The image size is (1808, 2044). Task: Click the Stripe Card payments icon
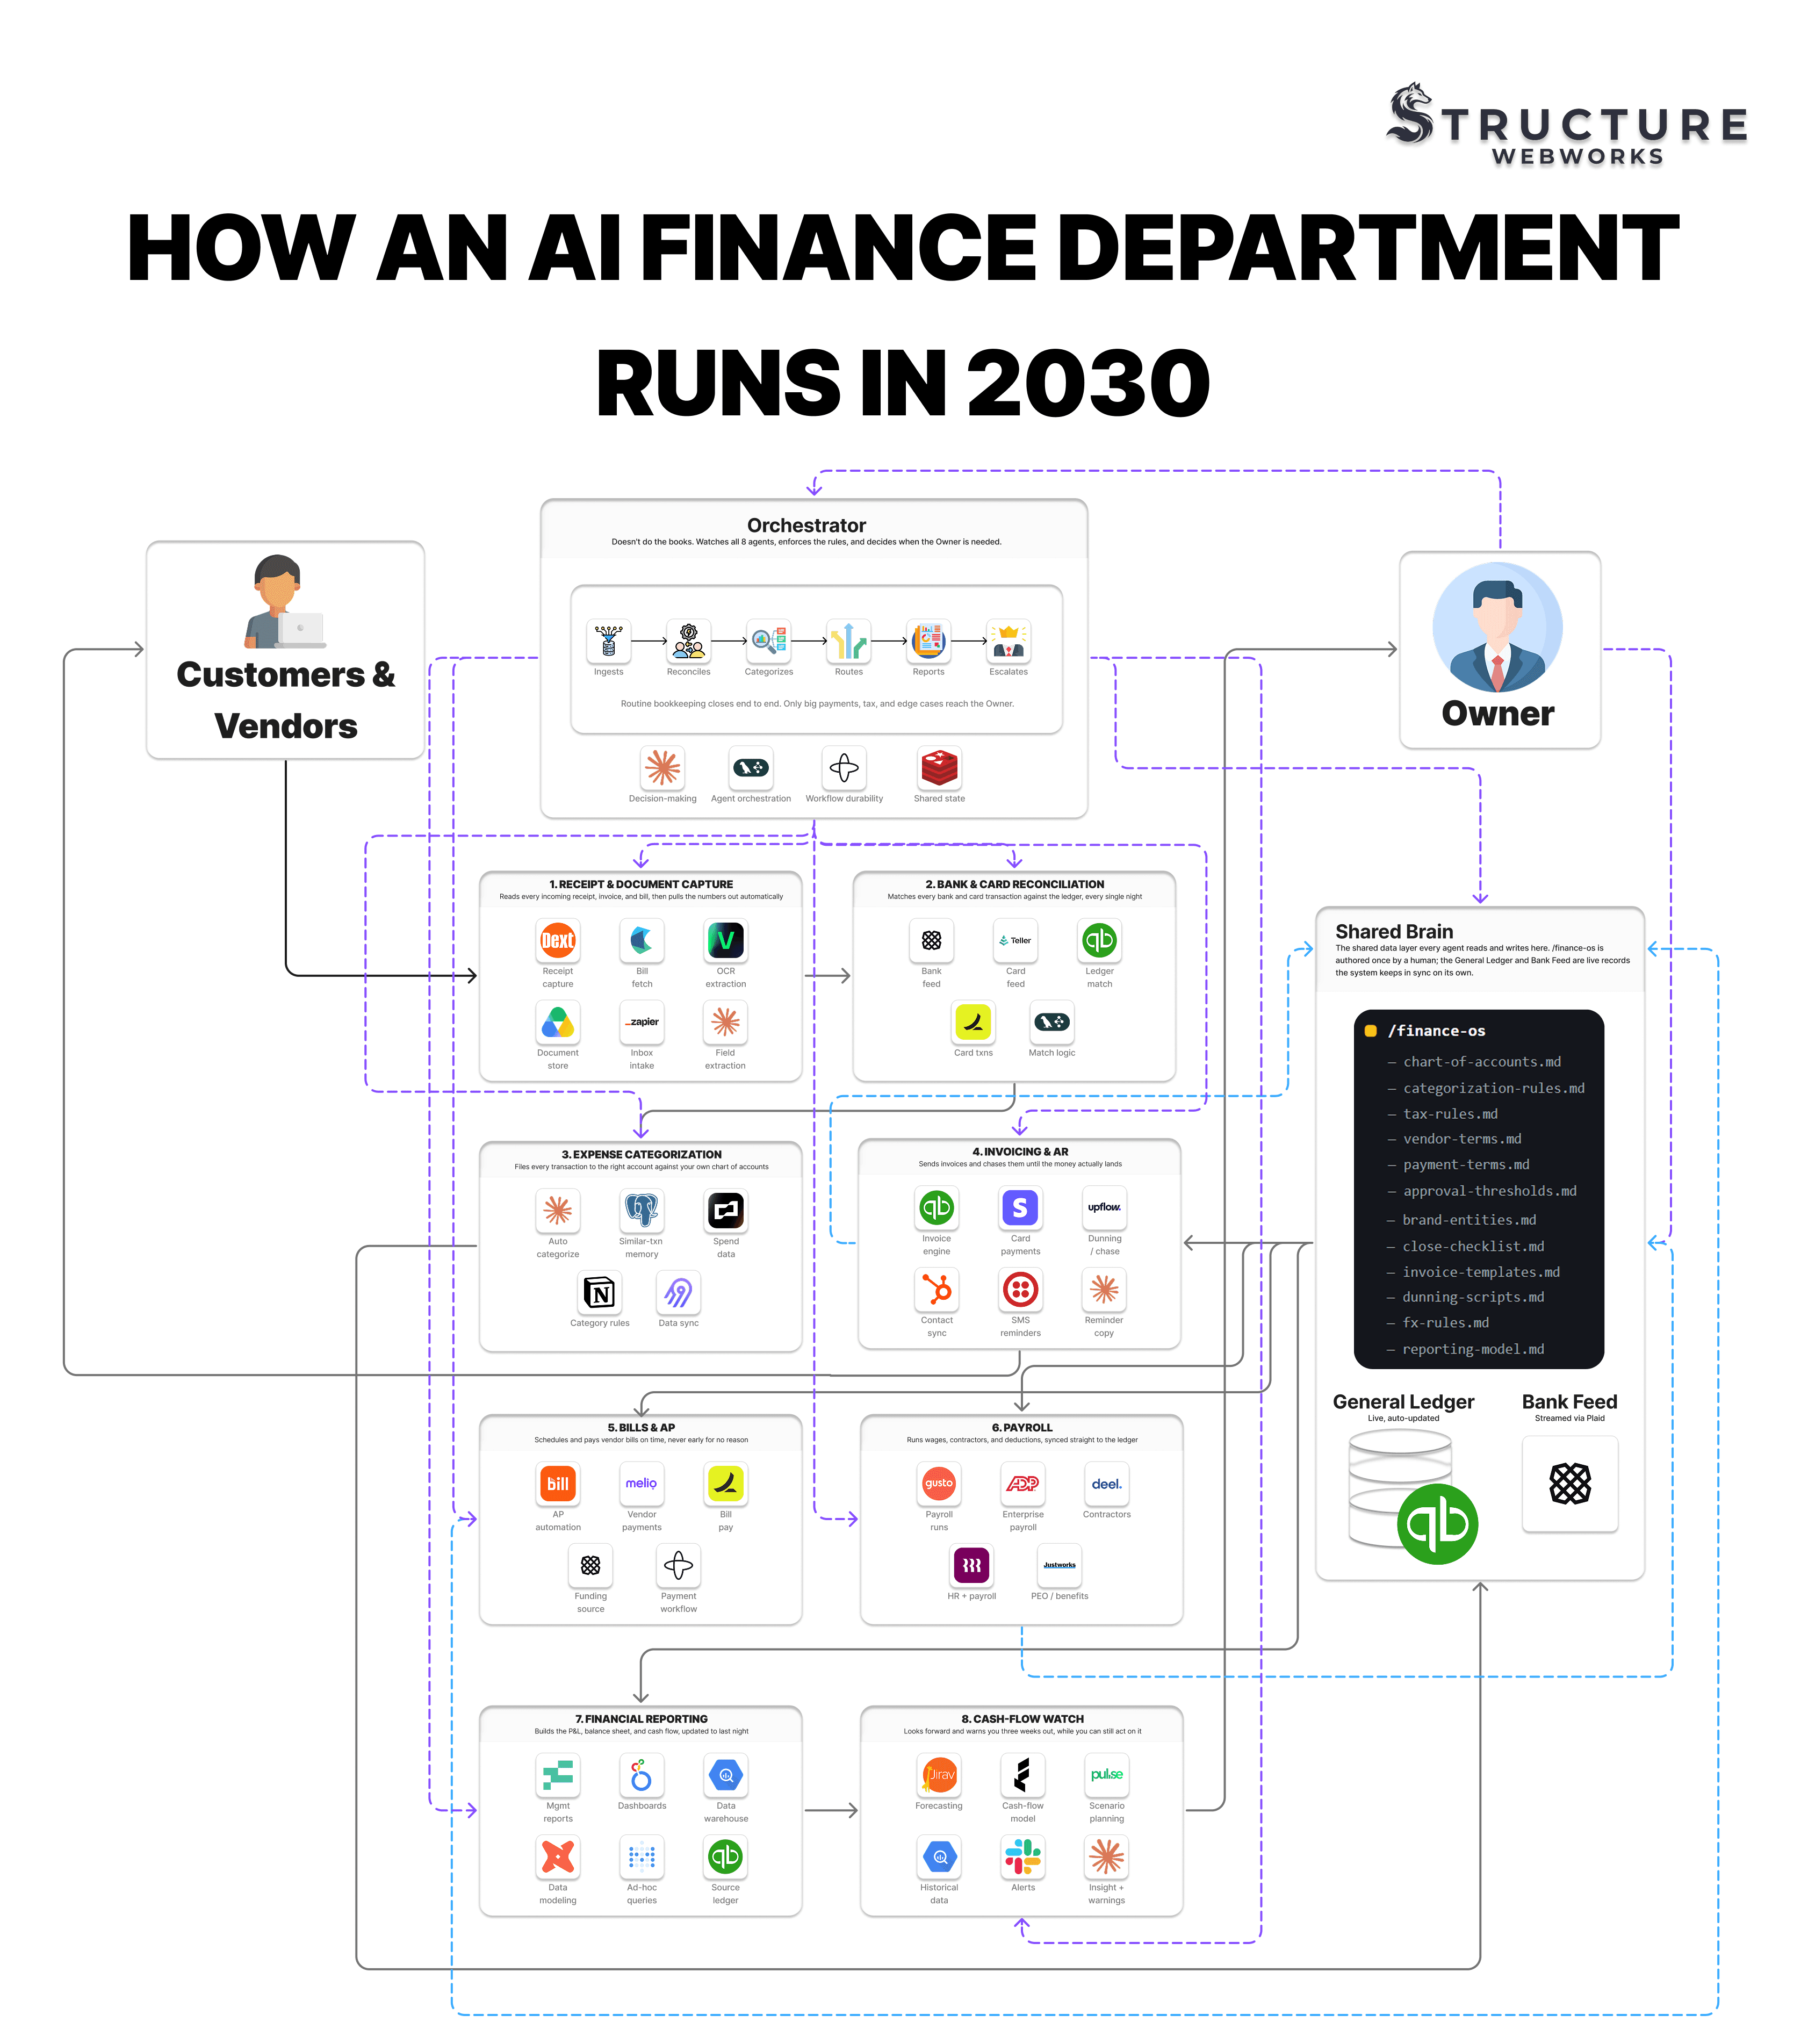1020,1208
